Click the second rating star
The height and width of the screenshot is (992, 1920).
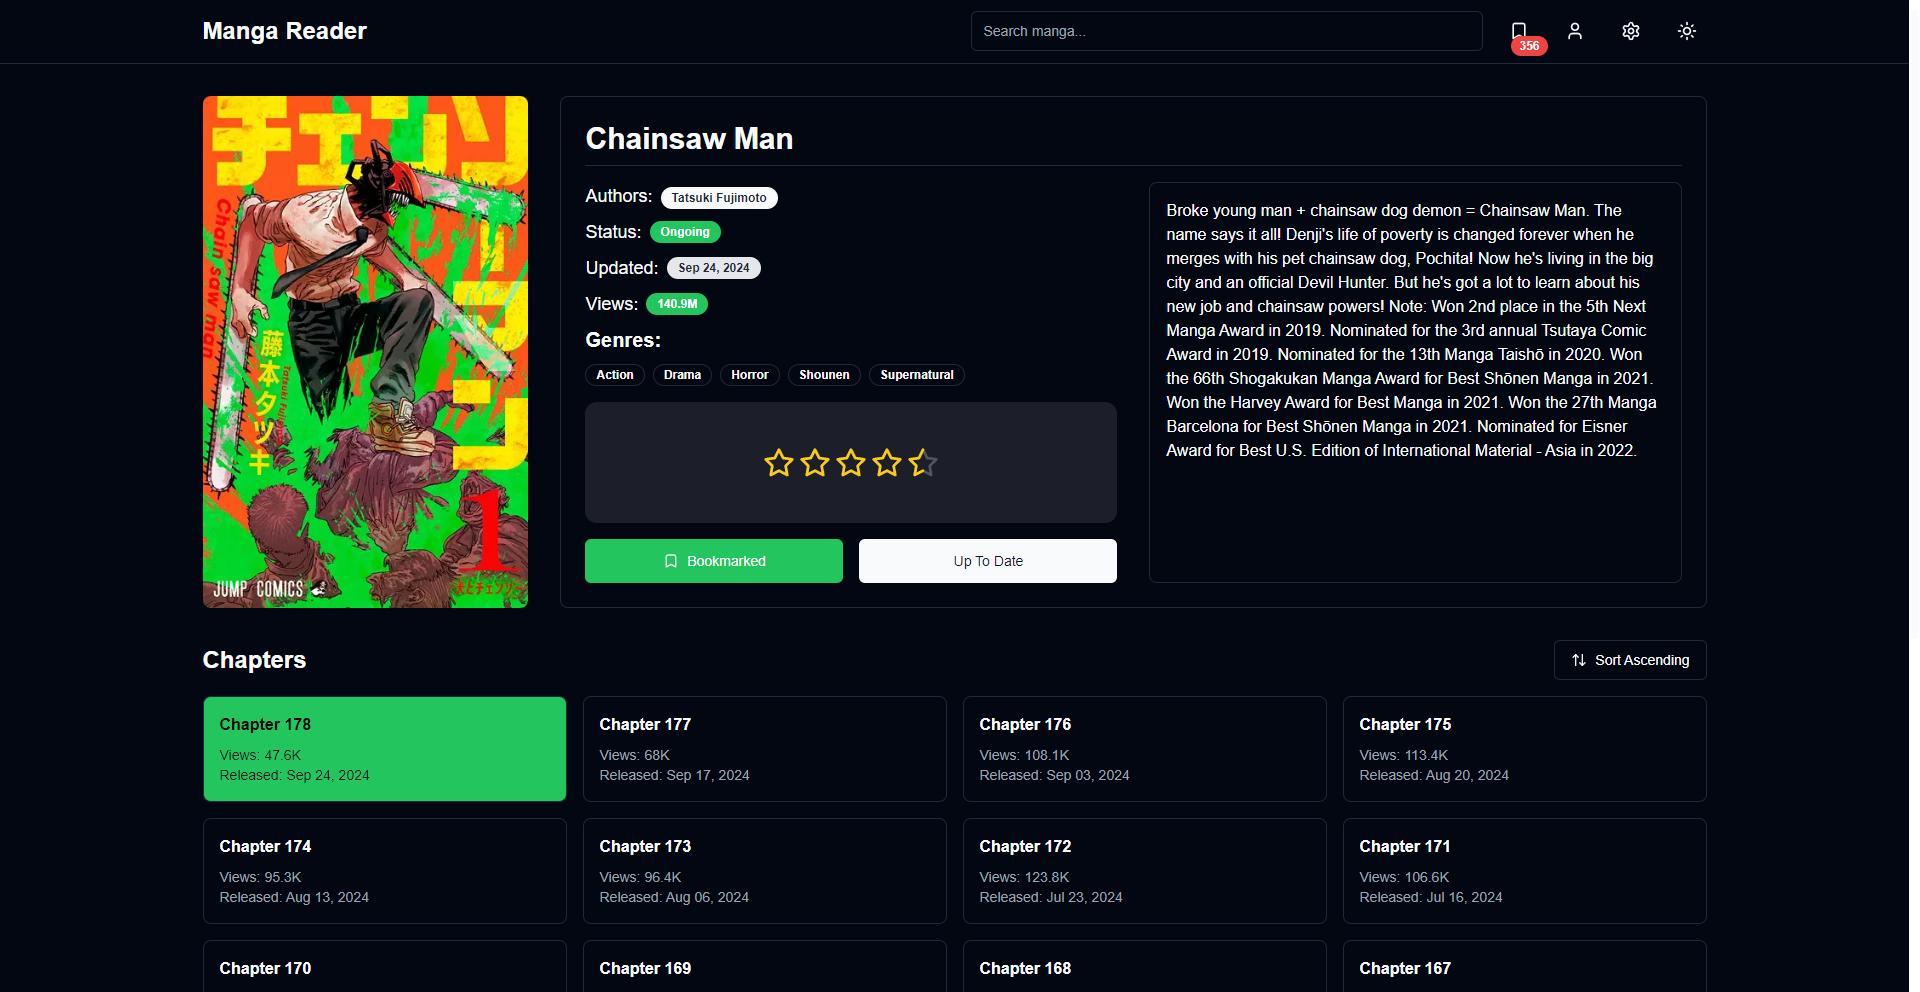pyautogui.click(x=815, y=463)
